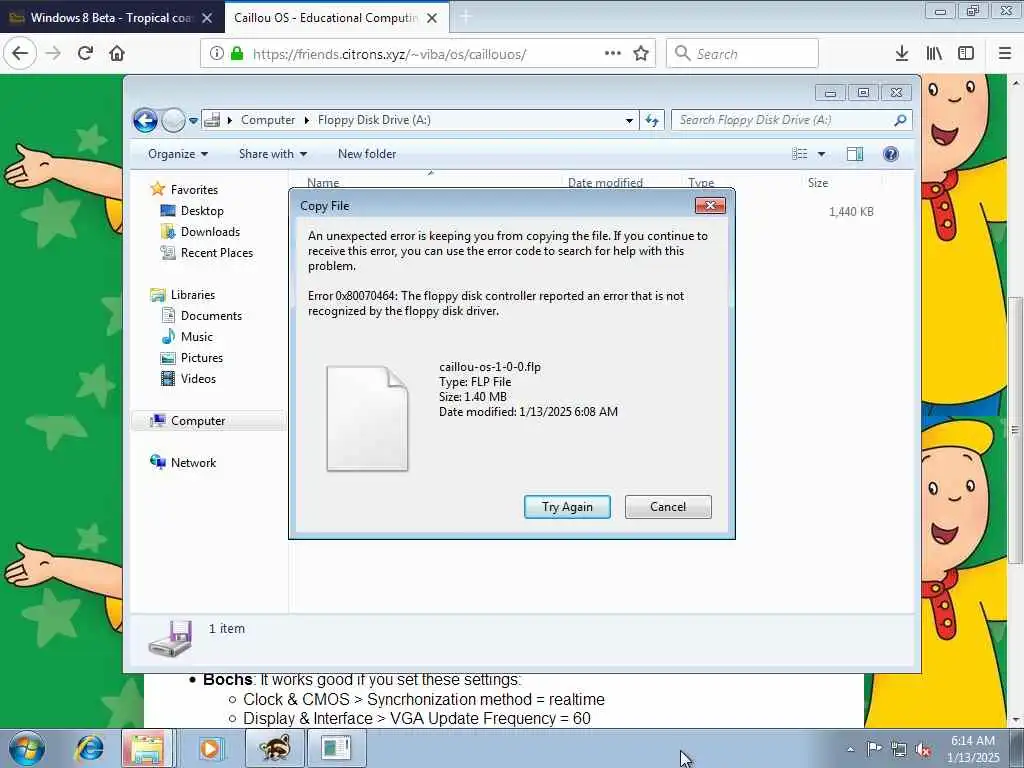
Task: Close the Windows 8 Beta tab
Action: 207,18
